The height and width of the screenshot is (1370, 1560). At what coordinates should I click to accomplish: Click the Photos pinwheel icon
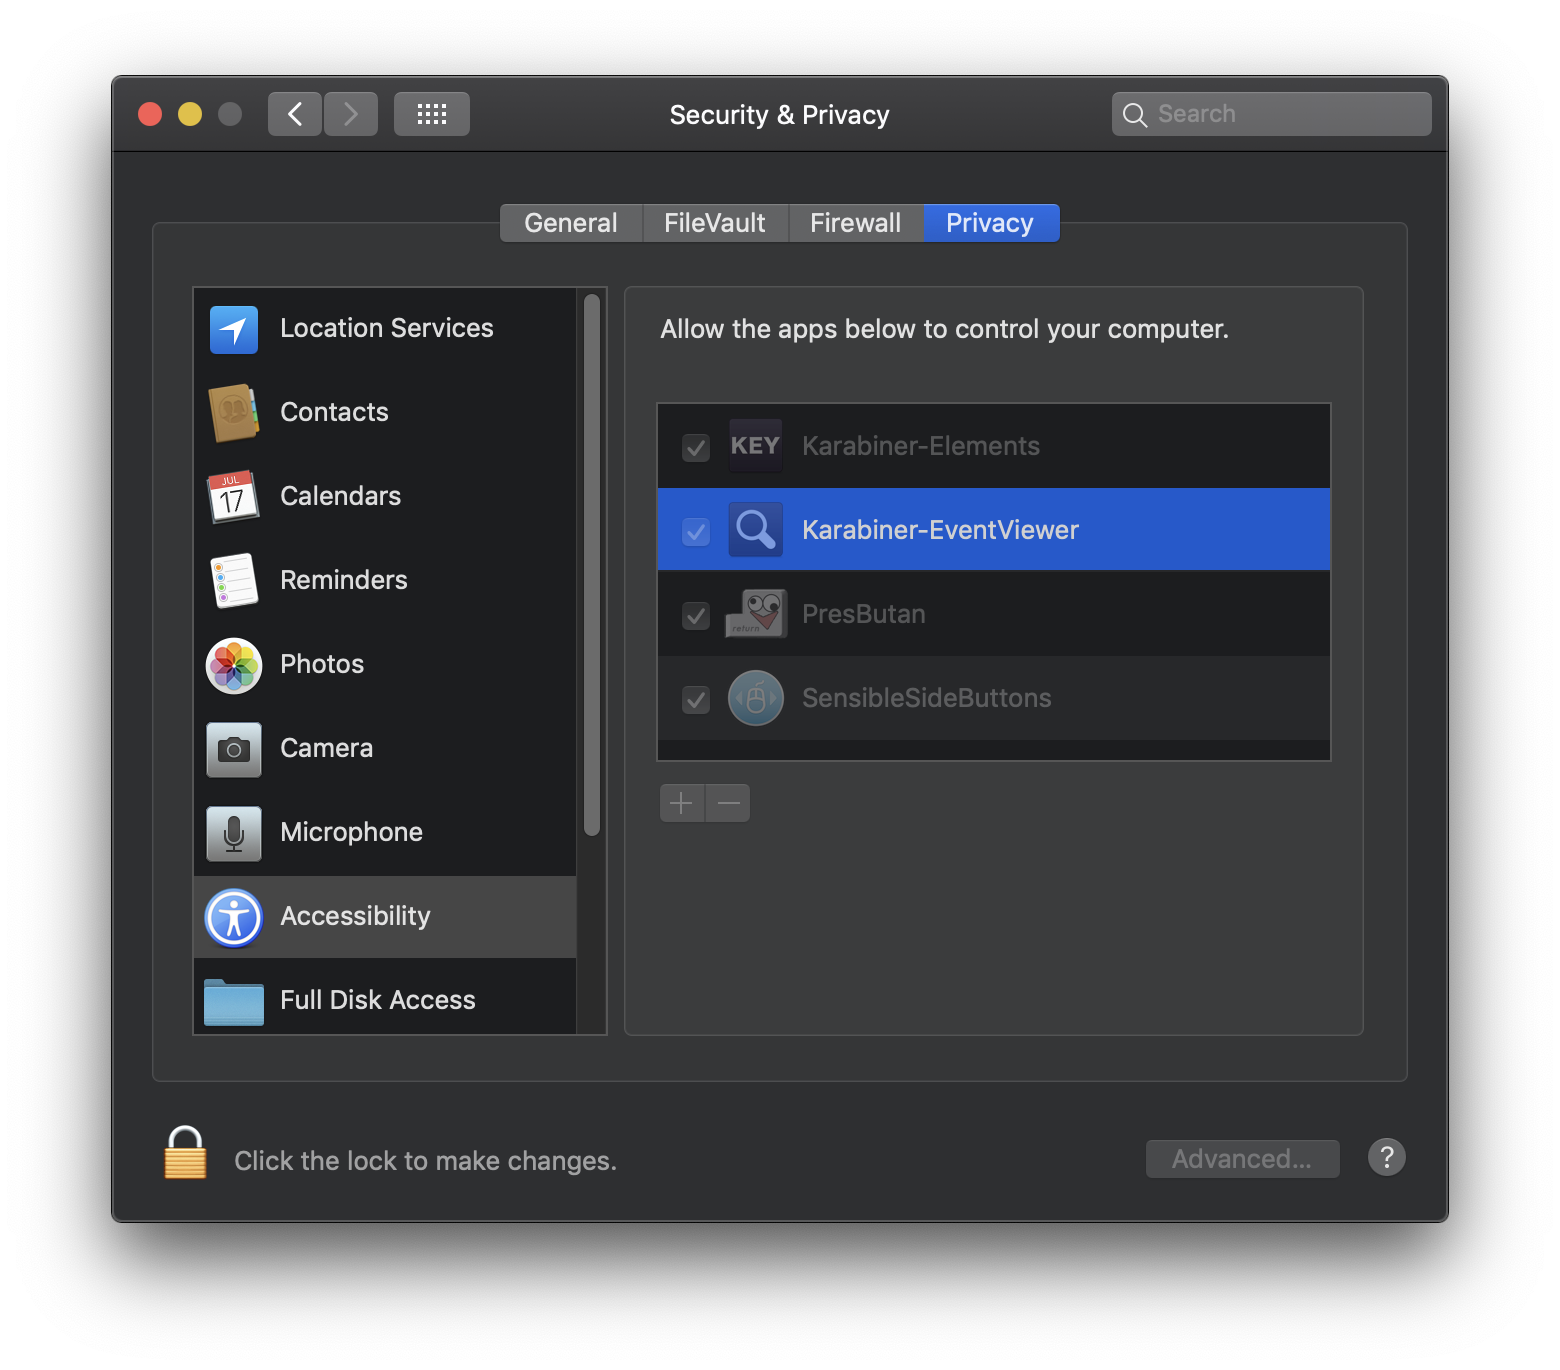234,665
